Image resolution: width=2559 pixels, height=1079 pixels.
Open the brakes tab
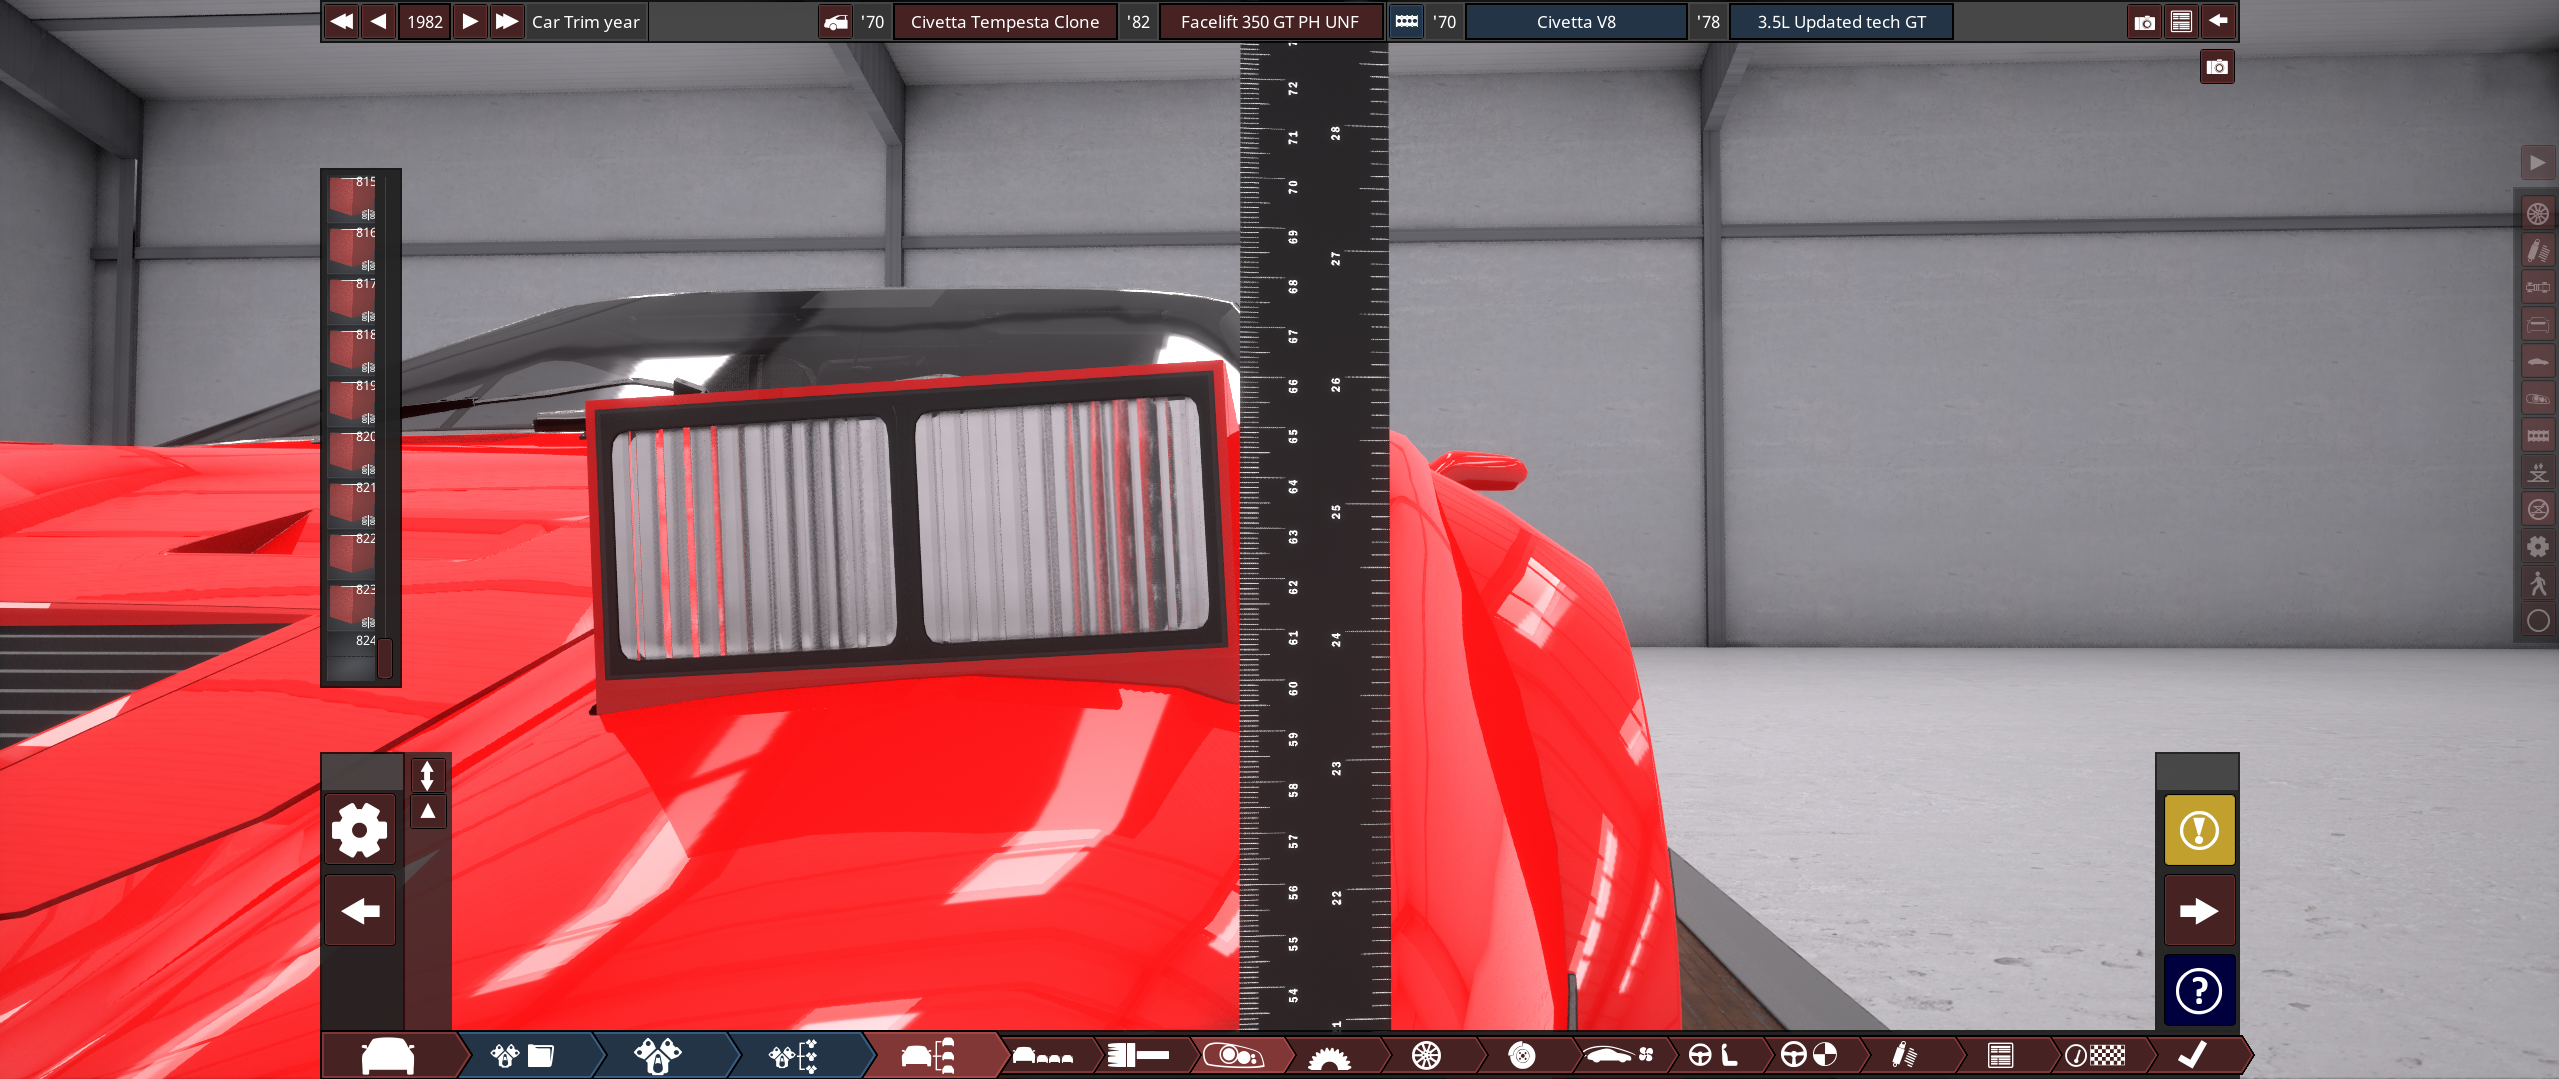1521,1055
